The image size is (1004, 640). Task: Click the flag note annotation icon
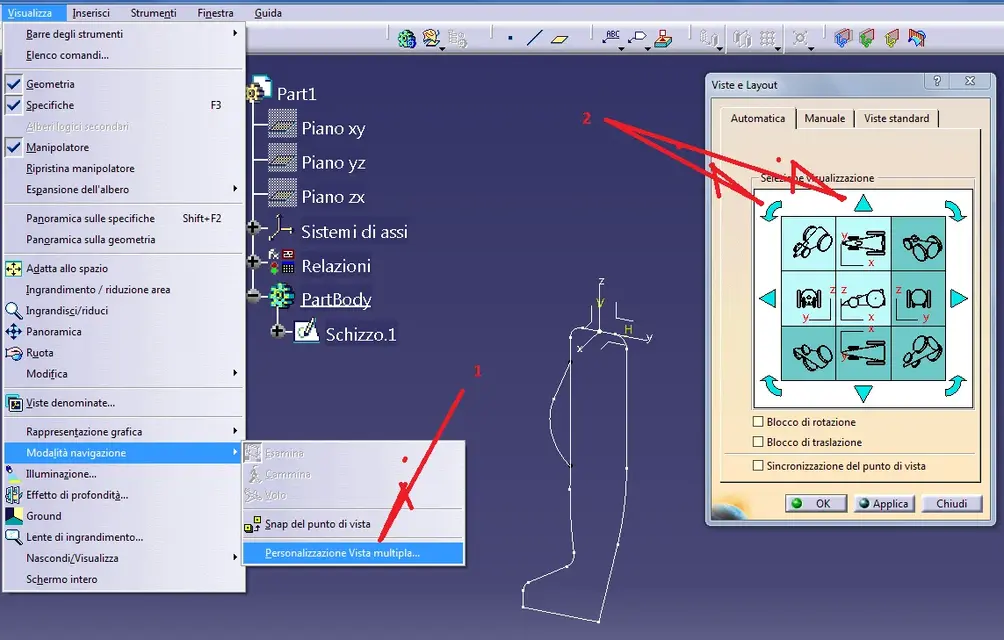pos(637,38)
